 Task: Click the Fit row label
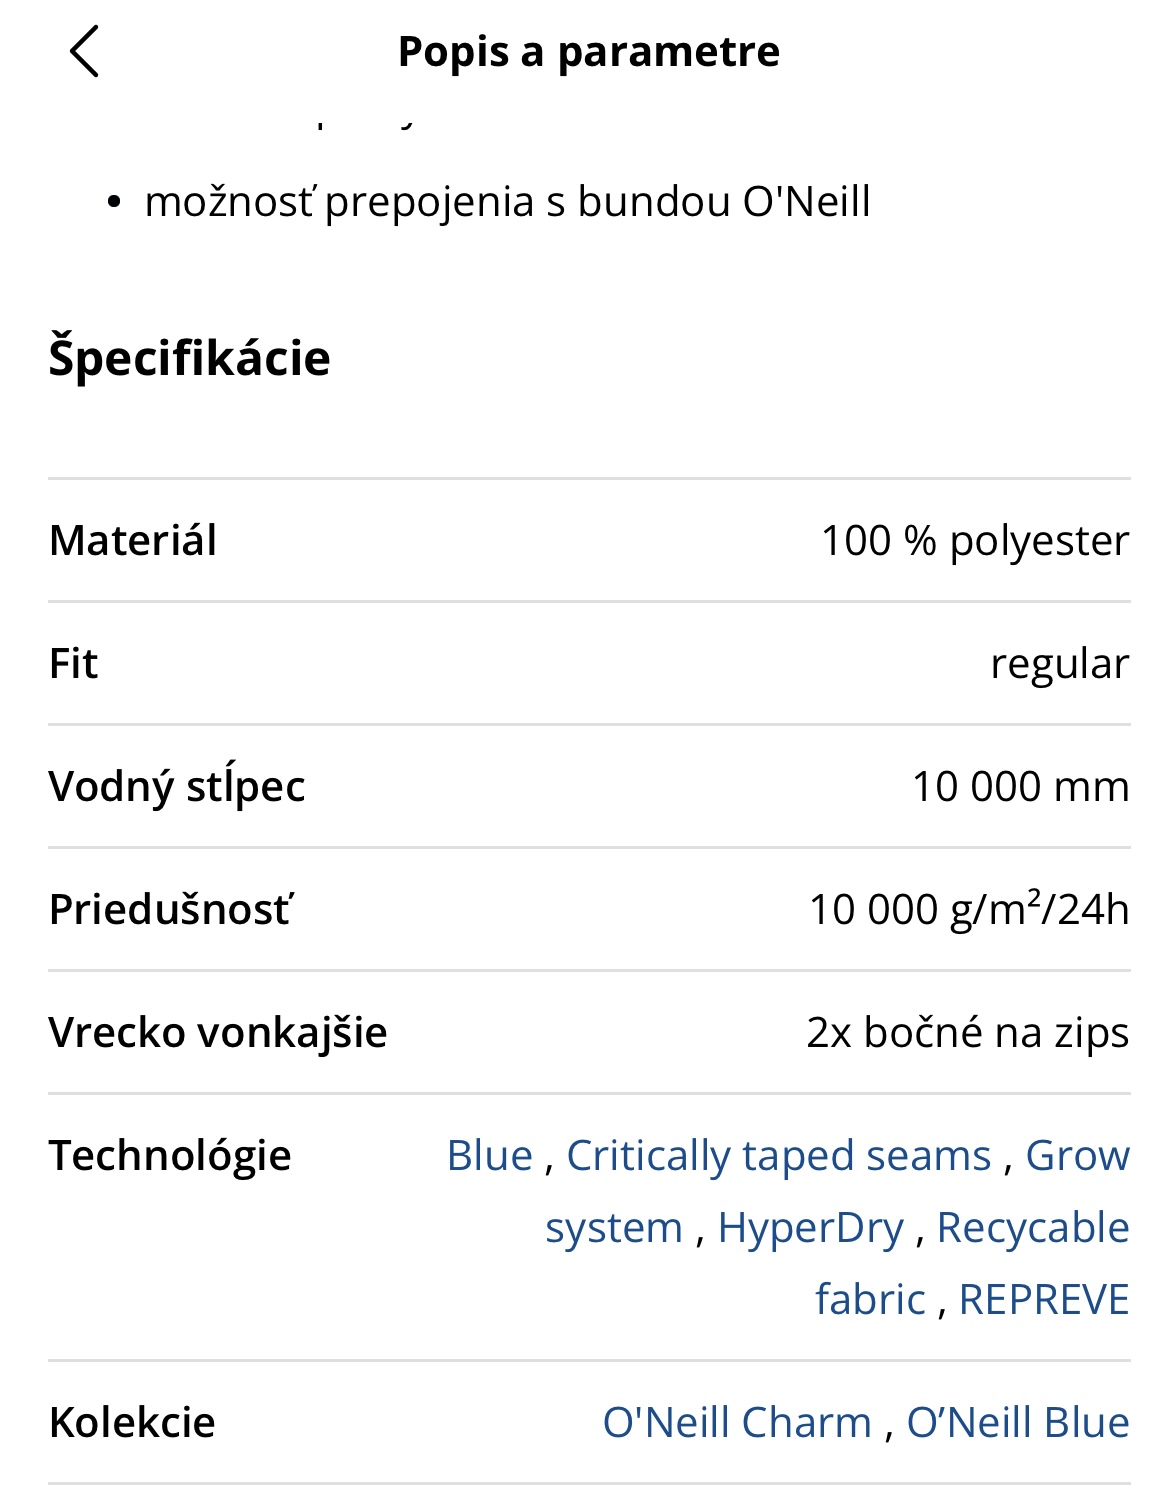[x=74, y=663]
